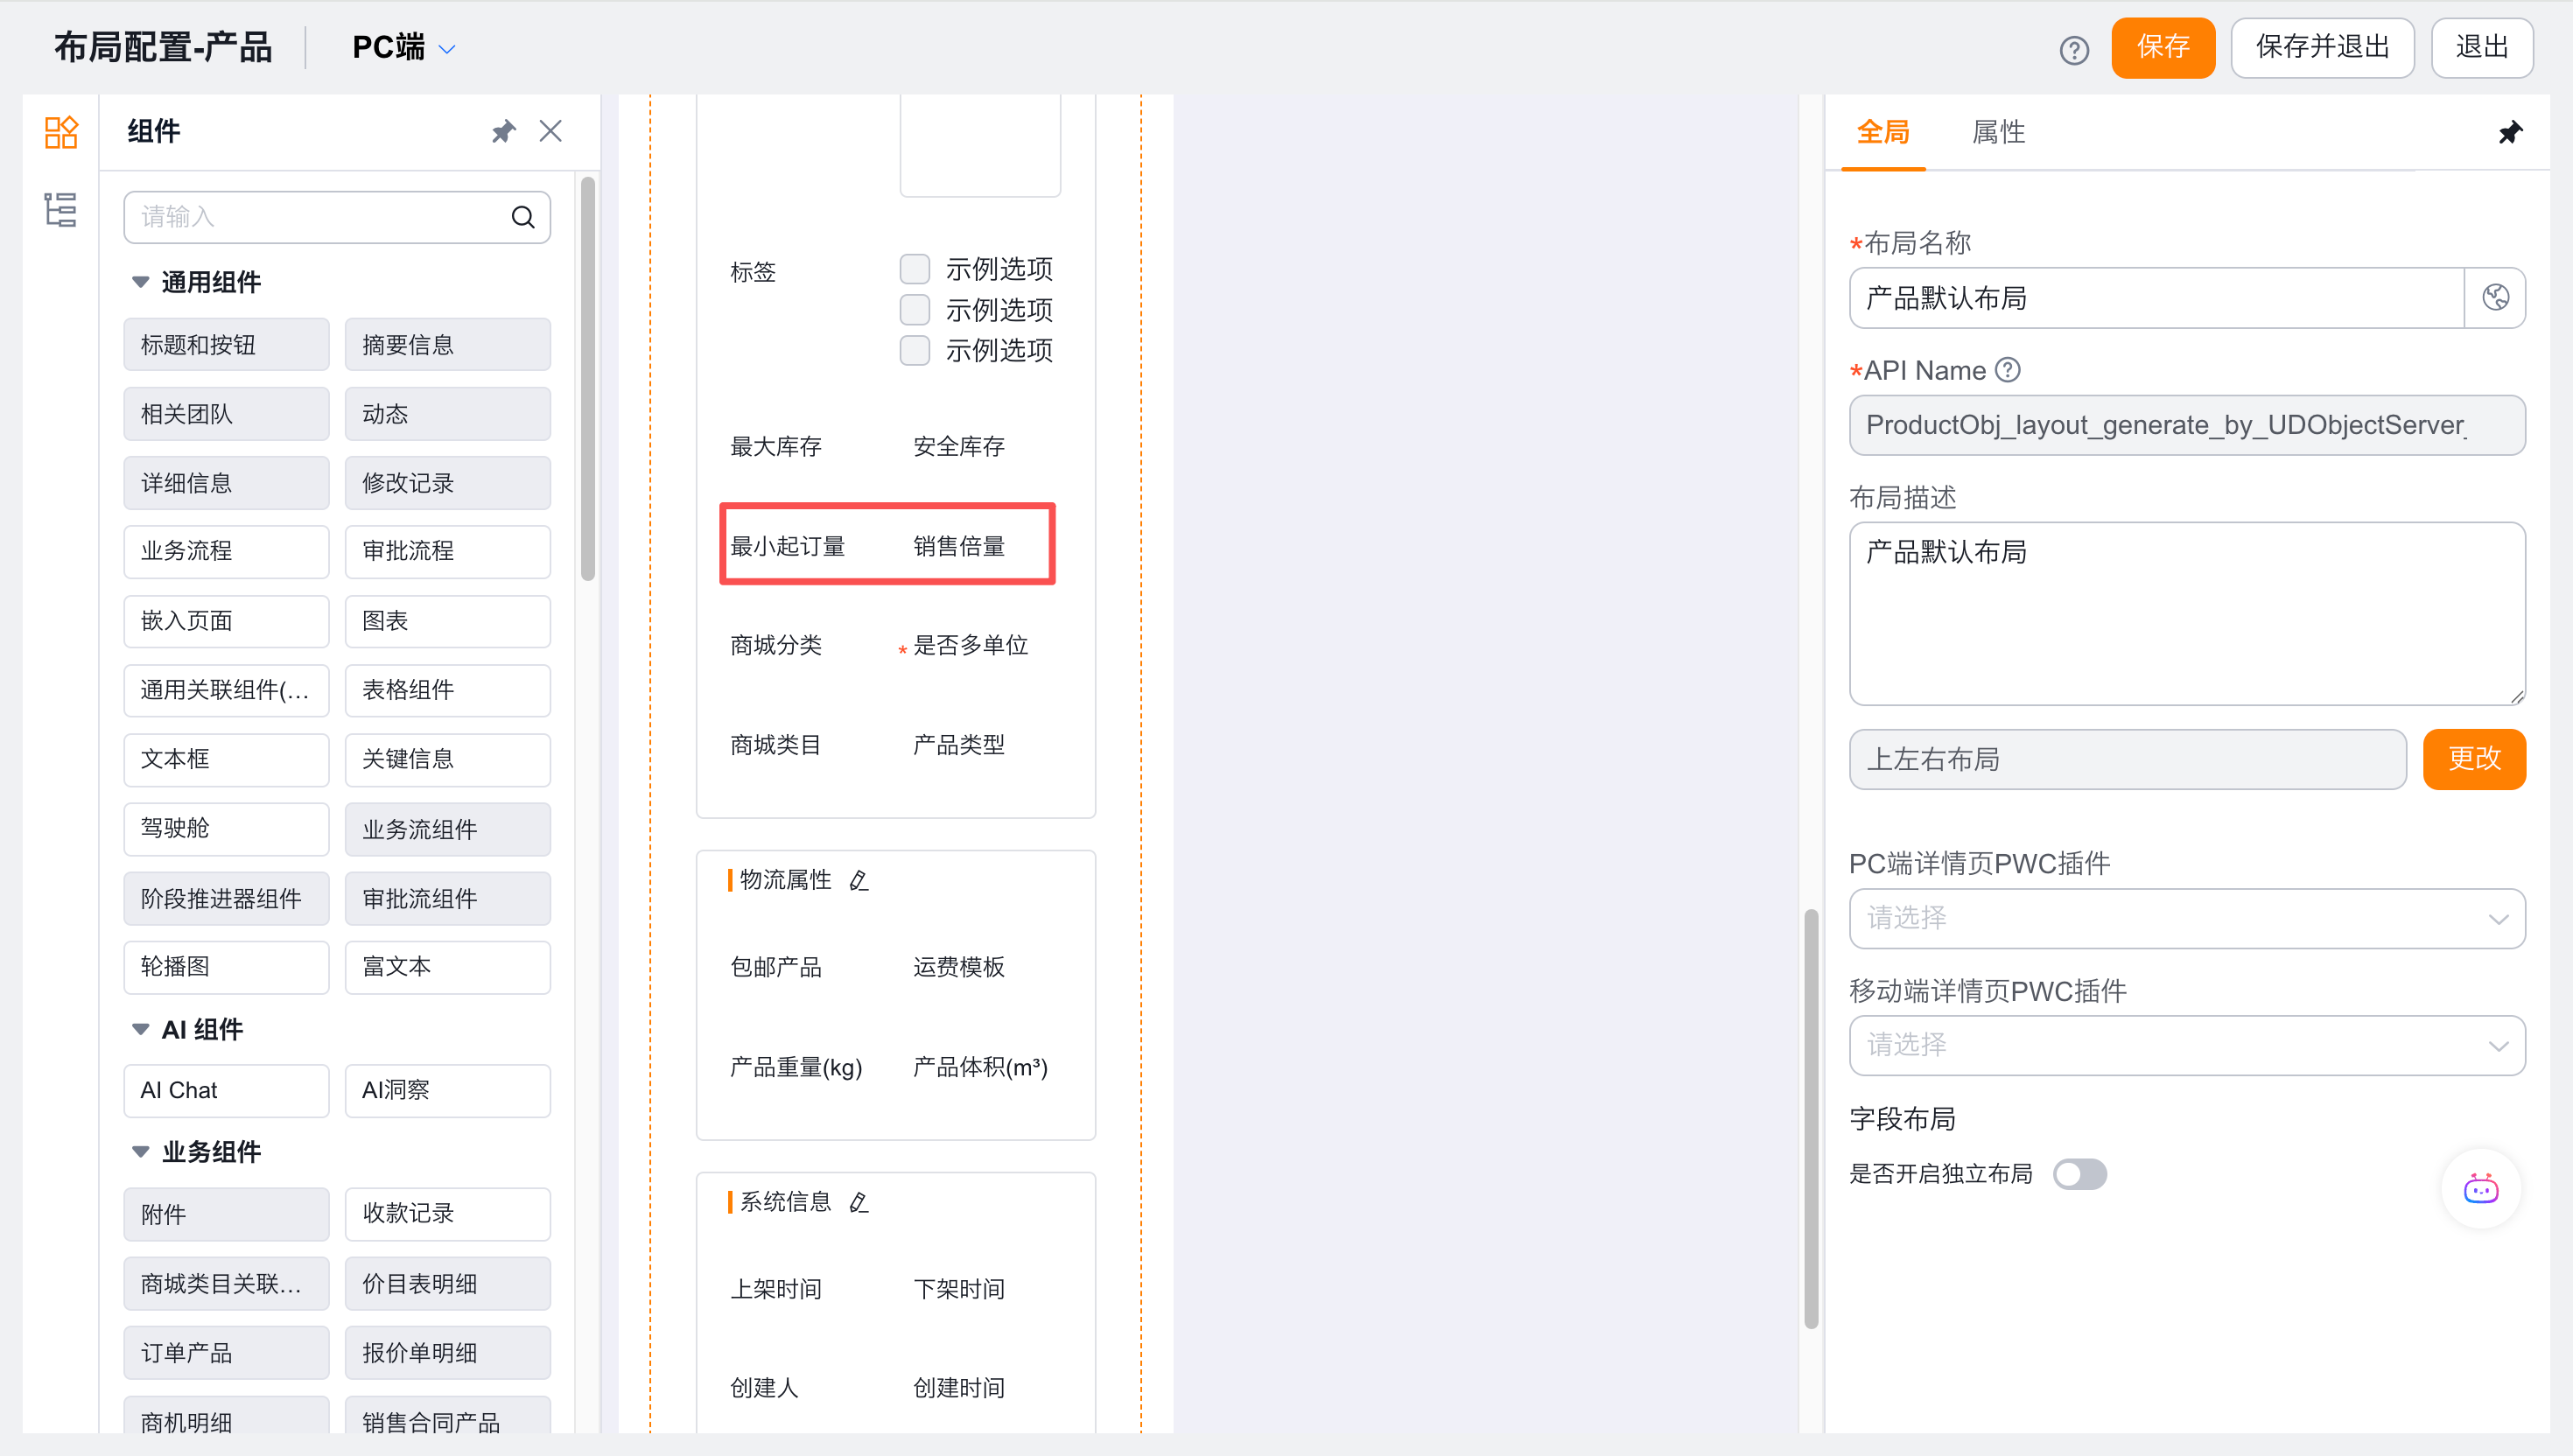Click the components grid icon in left sidebar
Viewport: 2573px width, 1456px height.
[60, 132]
